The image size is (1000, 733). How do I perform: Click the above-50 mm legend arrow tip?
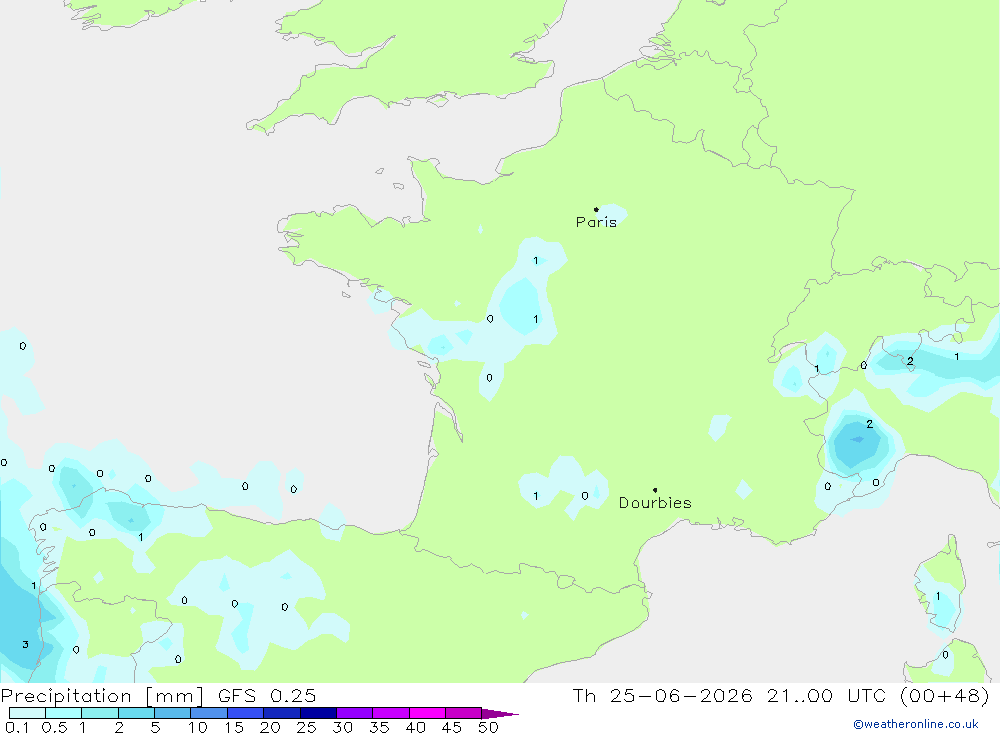tap(501, 713)
